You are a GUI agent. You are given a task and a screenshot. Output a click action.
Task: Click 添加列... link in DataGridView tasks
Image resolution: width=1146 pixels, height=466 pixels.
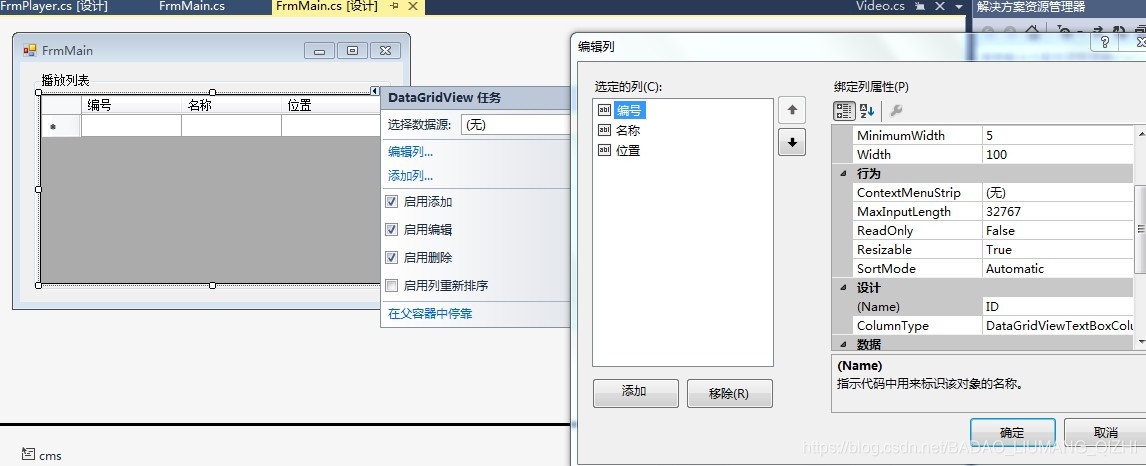tap(410, 175)
